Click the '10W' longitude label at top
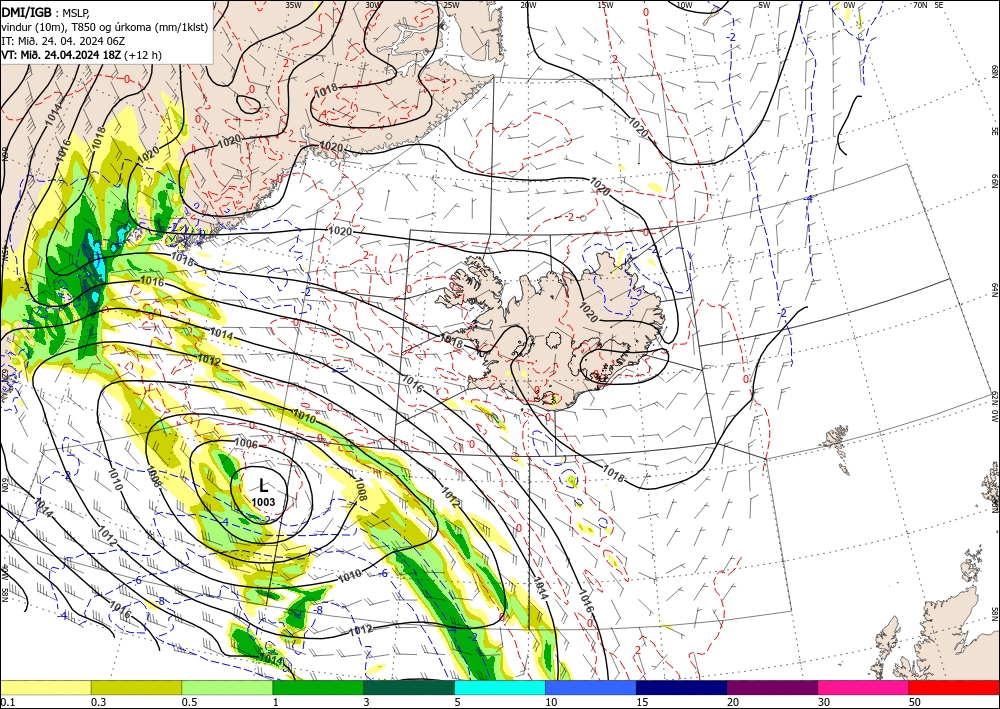 coord(684,5)
